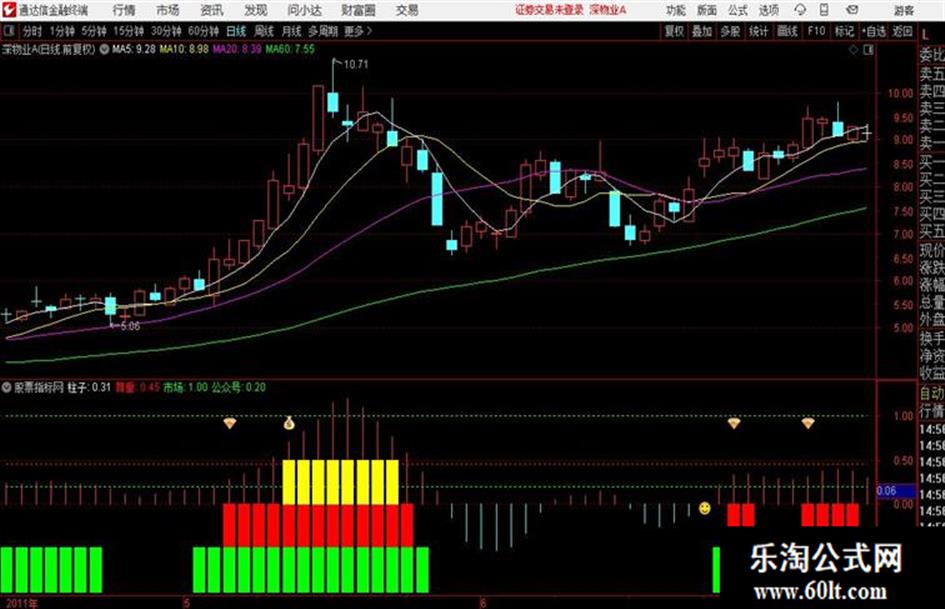This screenshot has width=945, height=609.
Task: Open the 多周期 multi-period view
Action: tap(324, 31)
